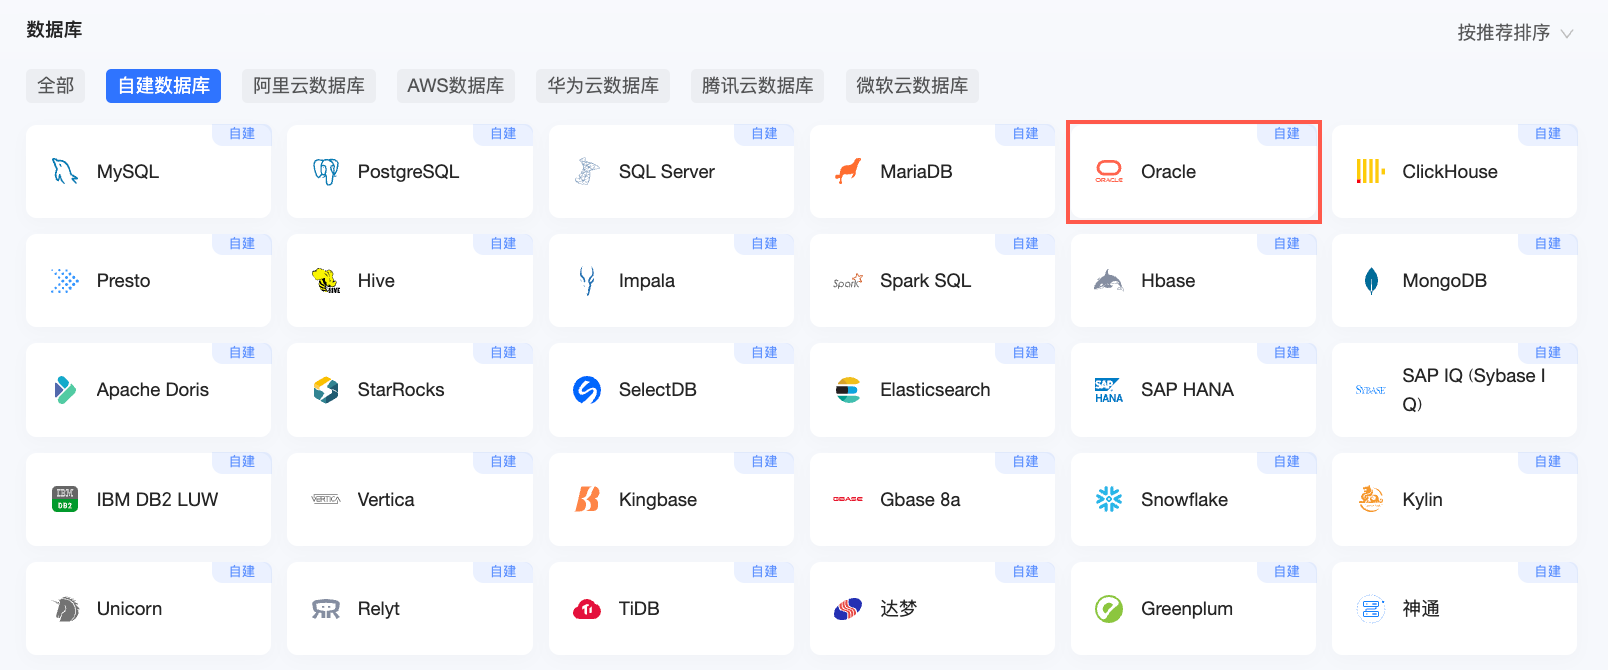The height and width of the screenshot is (670, 1608).
Task: Click the 自建 tag on Oracle card
Action: click(x=1287, y=134)
